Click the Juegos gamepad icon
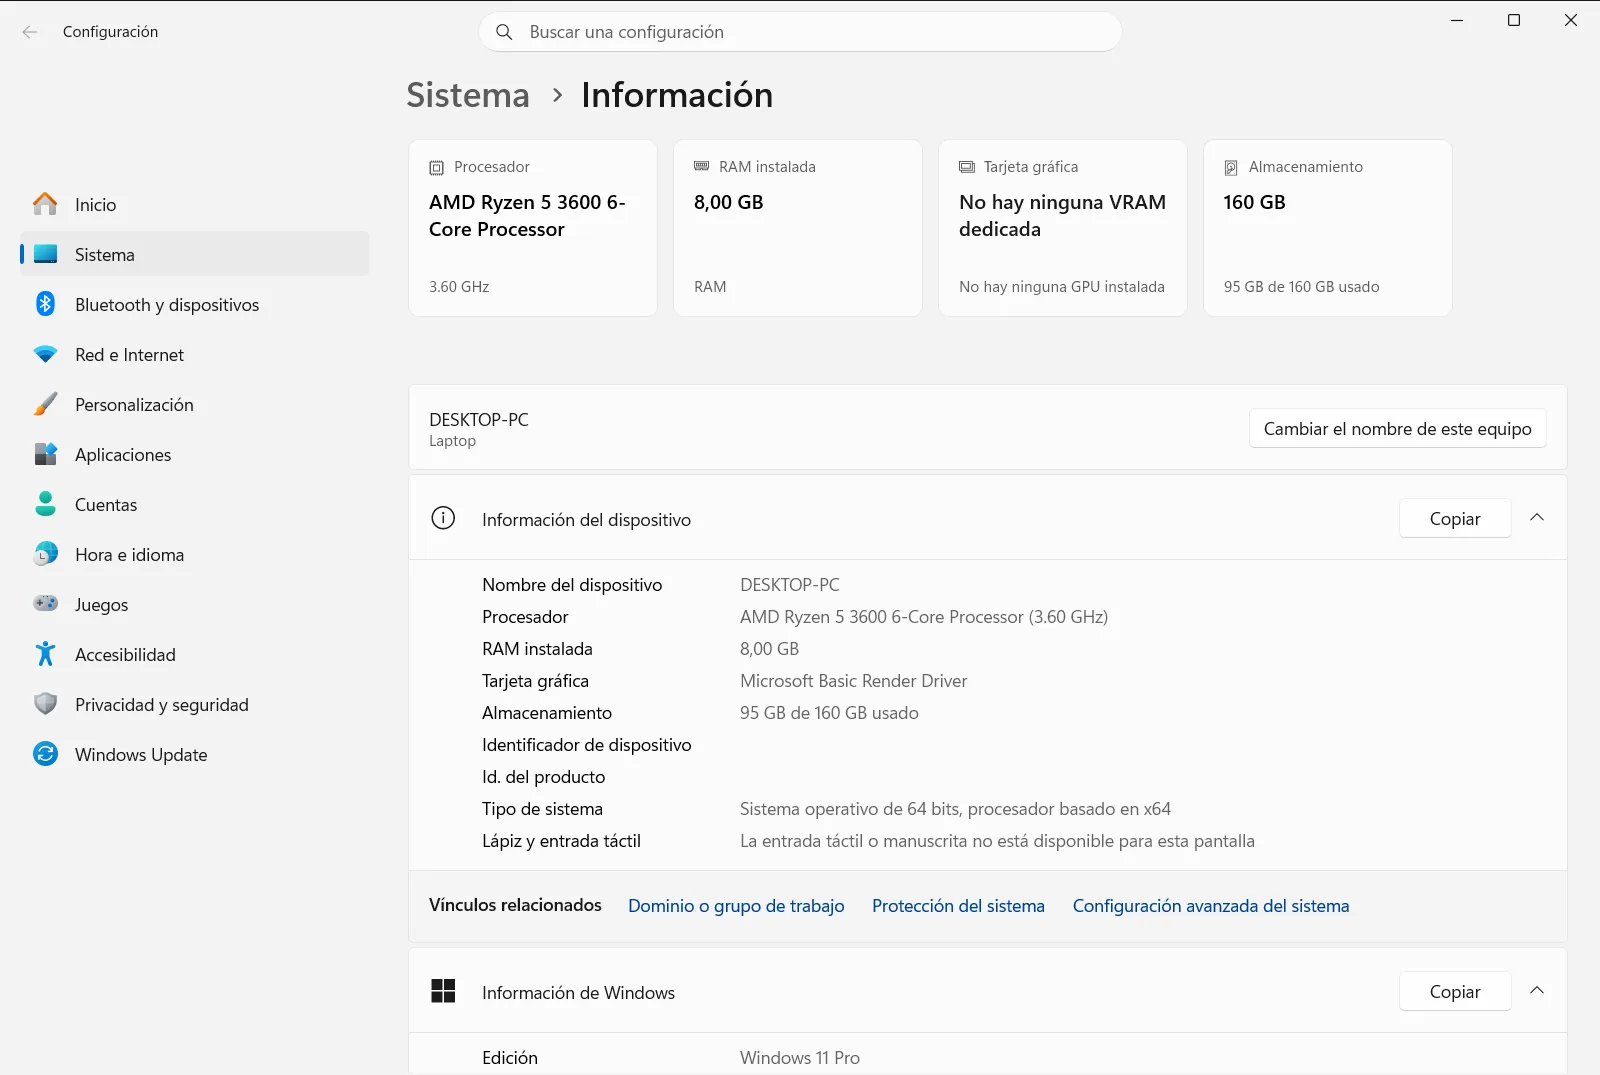Screen dimensions: 1600x1075 point(45,604)
